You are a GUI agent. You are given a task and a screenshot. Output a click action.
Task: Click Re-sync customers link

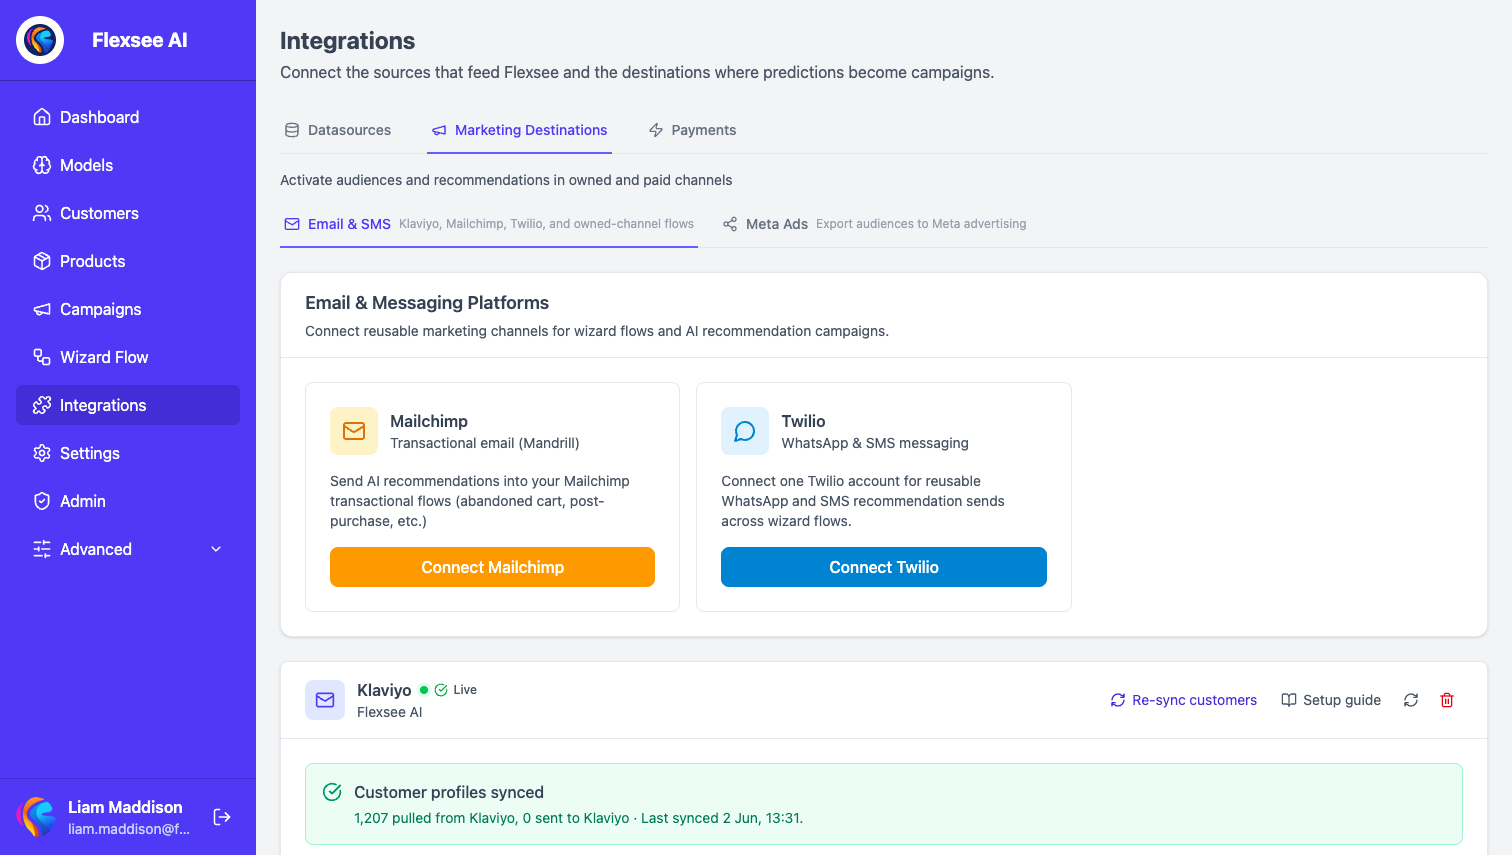pyautogui.click(x=1183, y=700)
